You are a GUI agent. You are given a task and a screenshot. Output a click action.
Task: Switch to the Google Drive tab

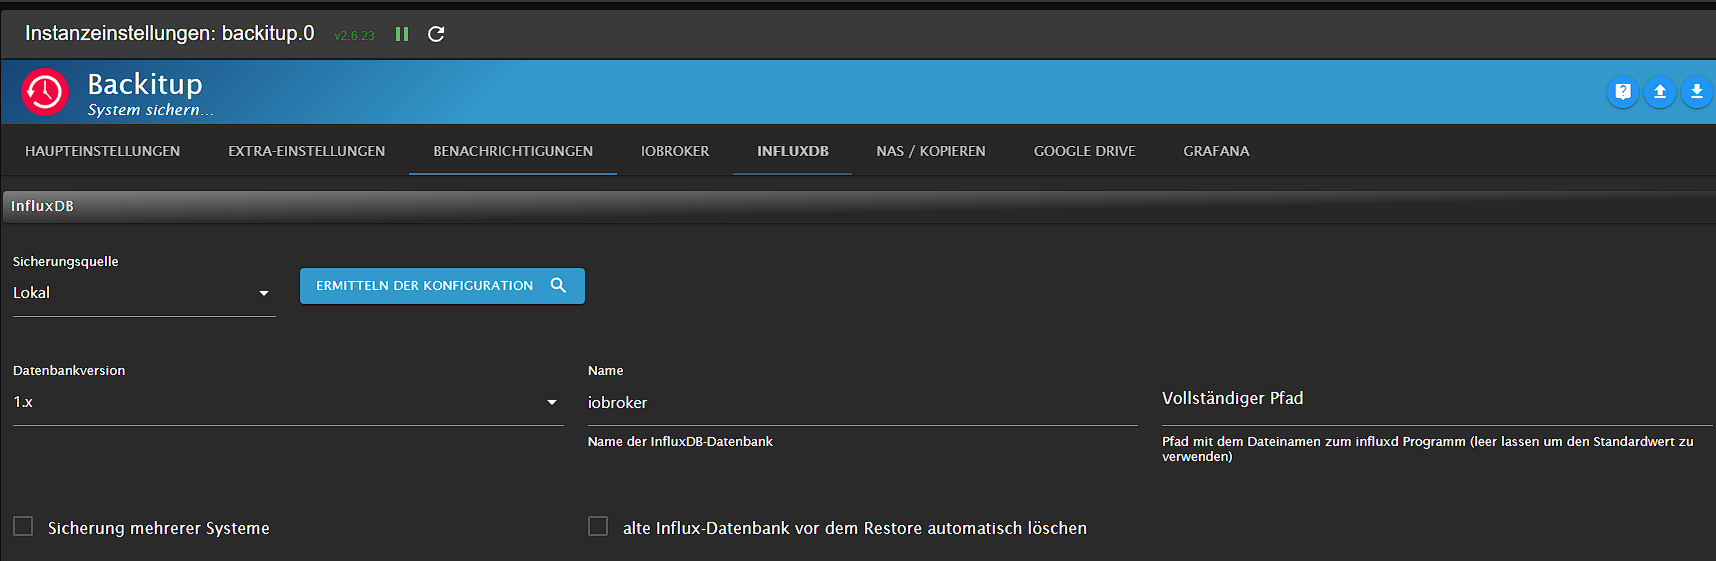pos(1085,151)
